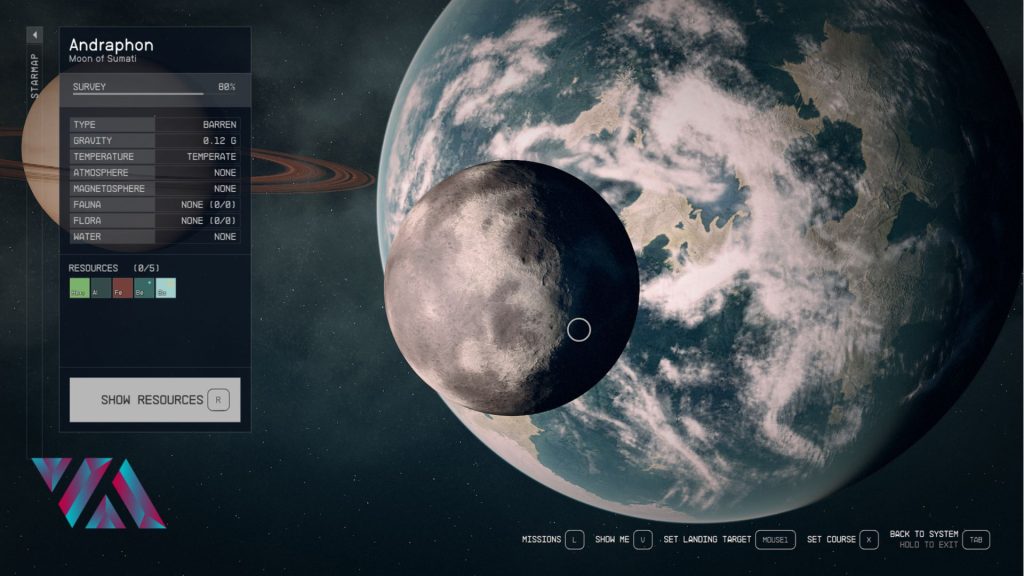The width and height of the screenshot is (1024, 576).
Task: Open the Missions label in bottom bar
Action: (x=541, y=540)
